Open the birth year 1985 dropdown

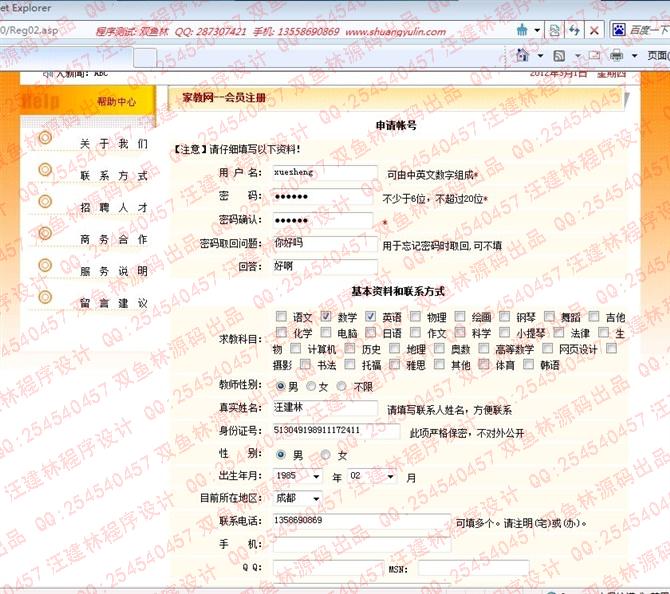[297, 476]
